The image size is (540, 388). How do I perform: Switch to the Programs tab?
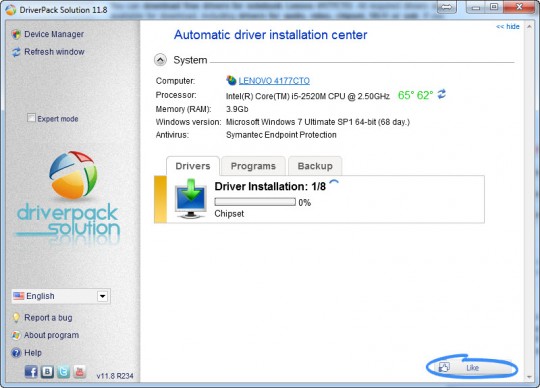pyautogui.click(x=253, y=166)
